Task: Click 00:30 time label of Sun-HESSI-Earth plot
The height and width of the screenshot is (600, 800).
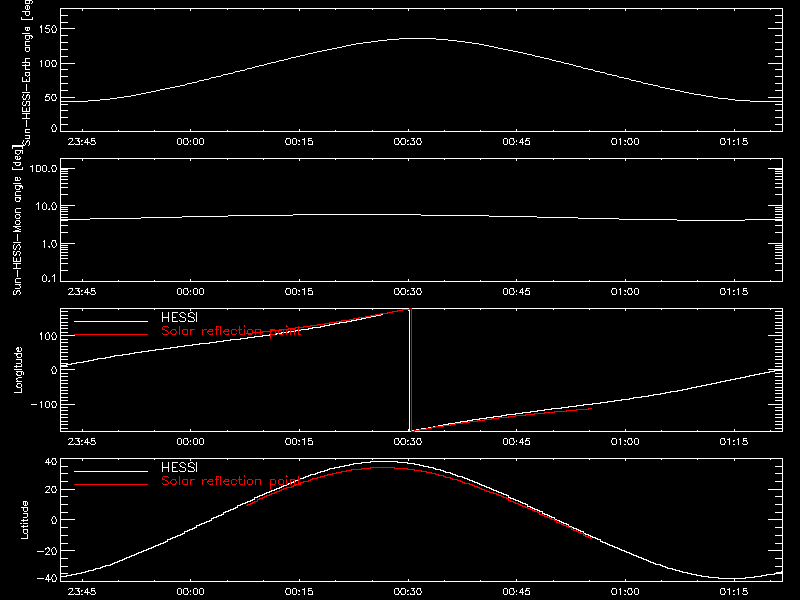Action: tap(408, 141)
